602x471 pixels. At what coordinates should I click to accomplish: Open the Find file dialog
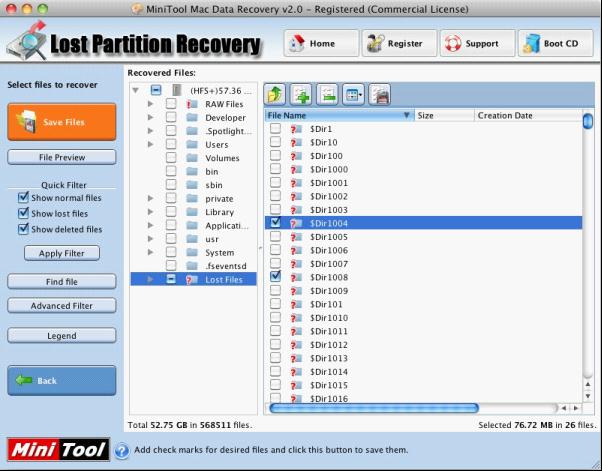62,282
